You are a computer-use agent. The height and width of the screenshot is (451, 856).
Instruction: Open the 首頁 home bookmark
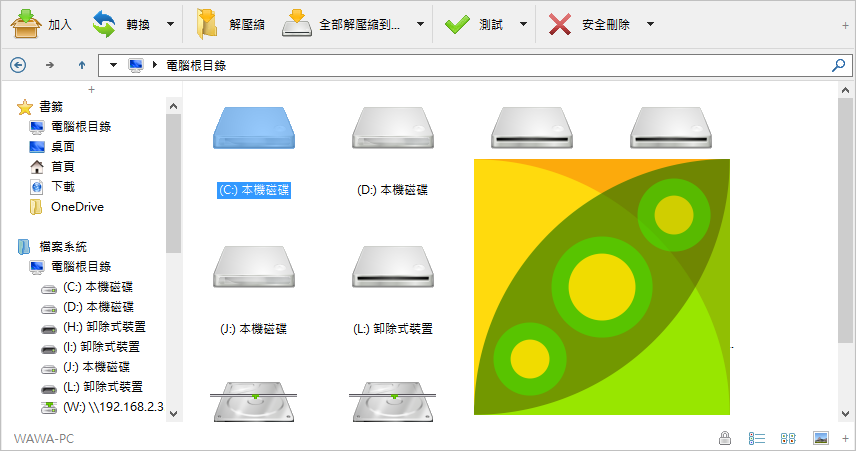pos(63,167)
